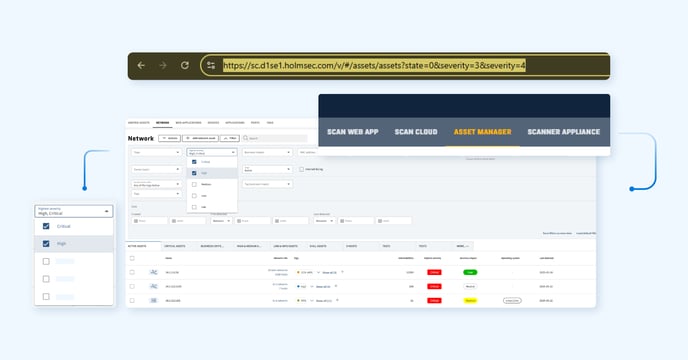
Task: Toggle the select-all checkbox in the table header
Action: (132, 258)
